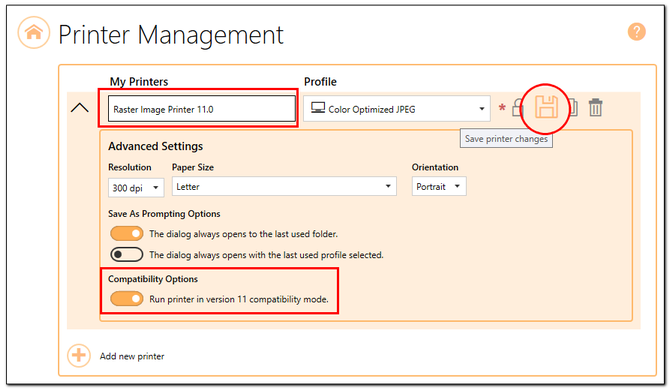Collapse the printer row with up chevron

(79, 108)
